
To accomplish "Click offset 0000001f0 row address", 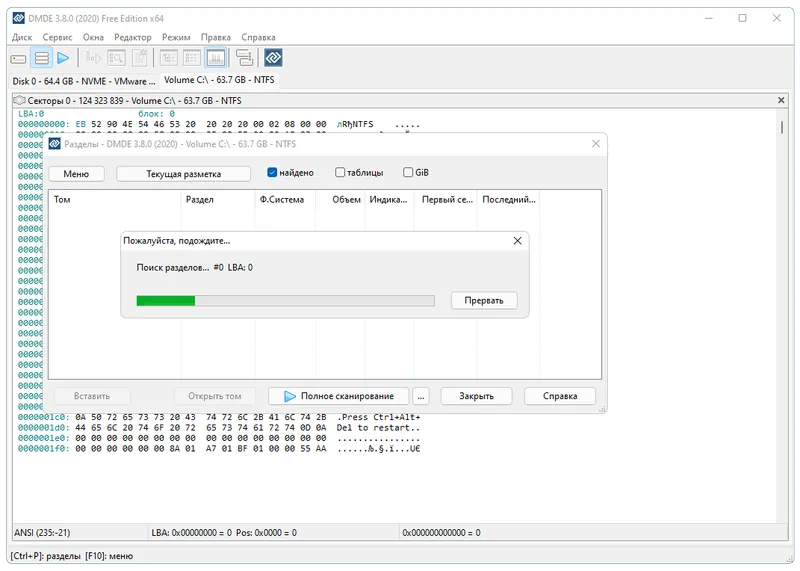I will coord(43,449).
